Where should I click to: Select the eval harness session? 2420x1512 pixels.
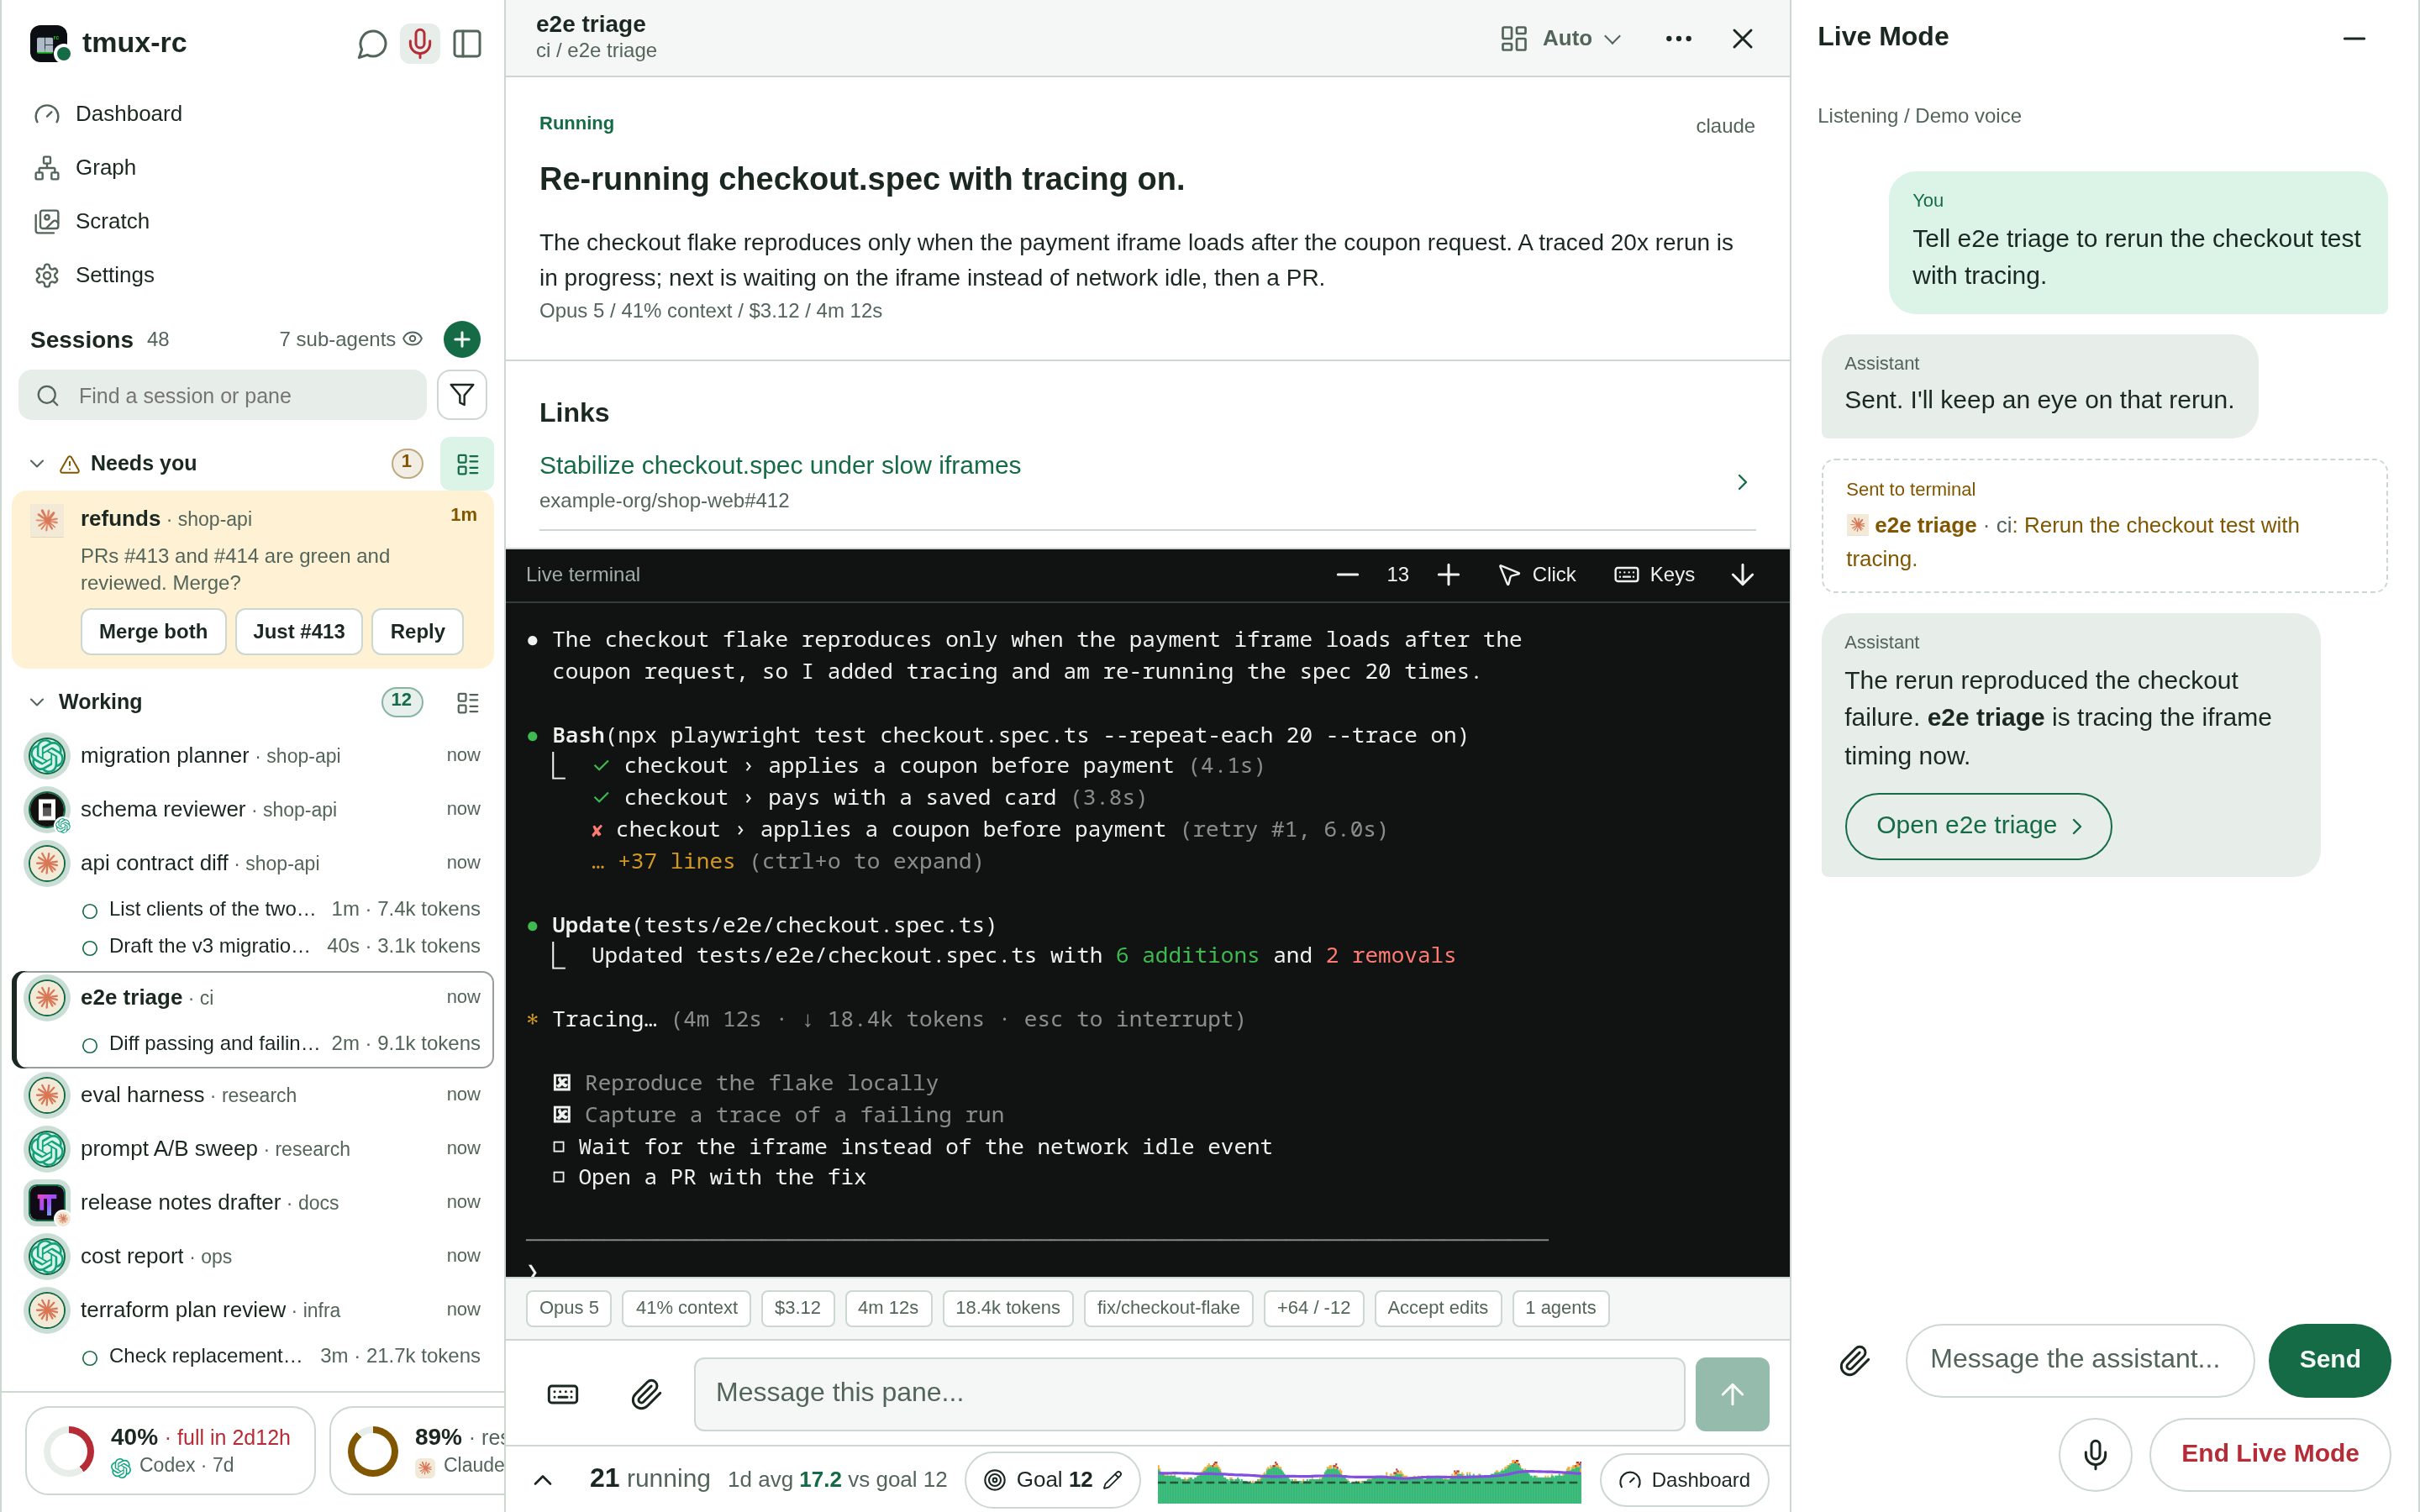tap(252, 1095)
